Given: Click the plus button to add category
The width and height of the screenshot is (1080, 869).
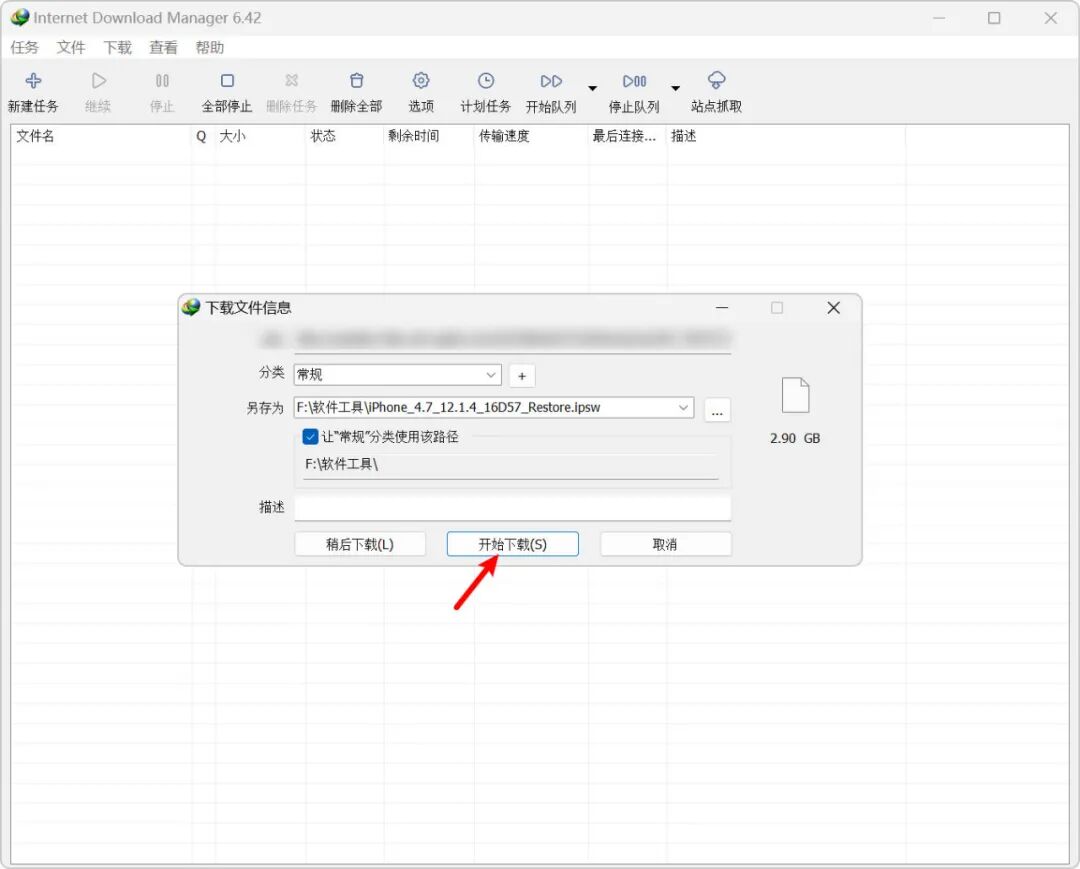Looking at the screenshot, I should [522, 376].
